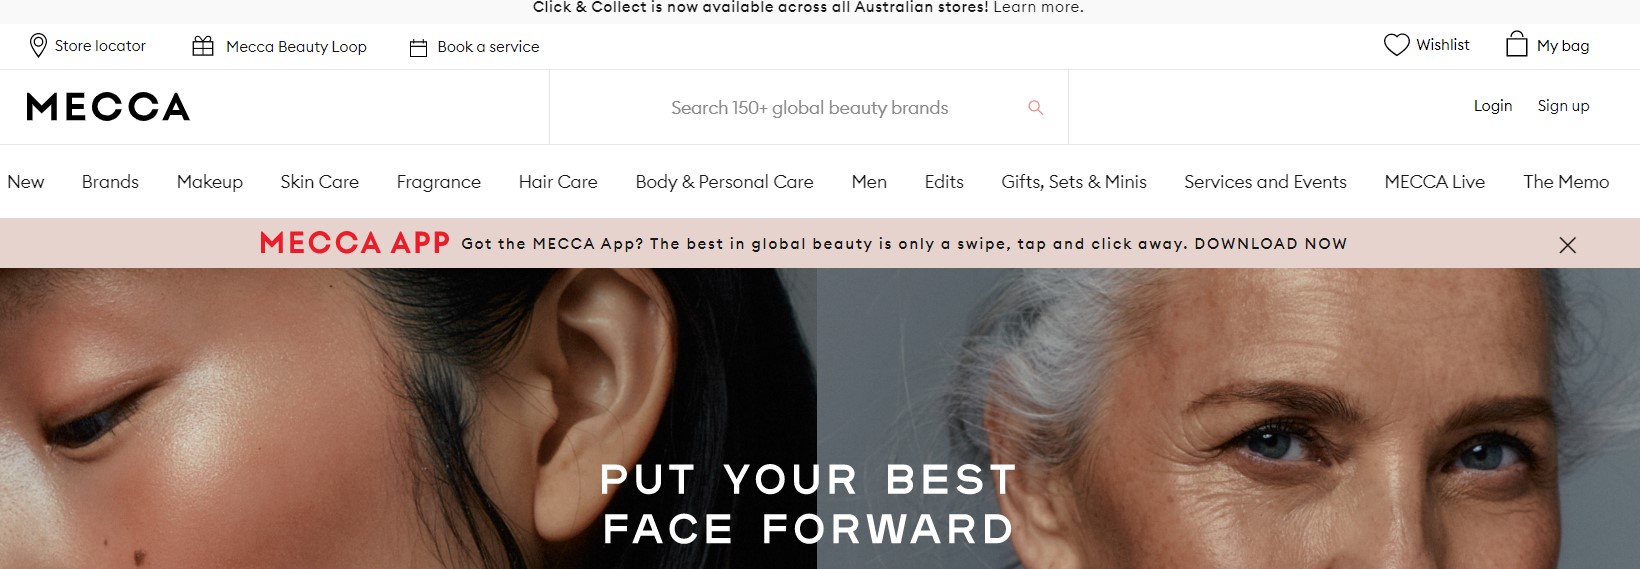The width and height of the screenshot is (1640, 569).
Task: Open the Brands navigation item
Action: (x=110, y=182)
